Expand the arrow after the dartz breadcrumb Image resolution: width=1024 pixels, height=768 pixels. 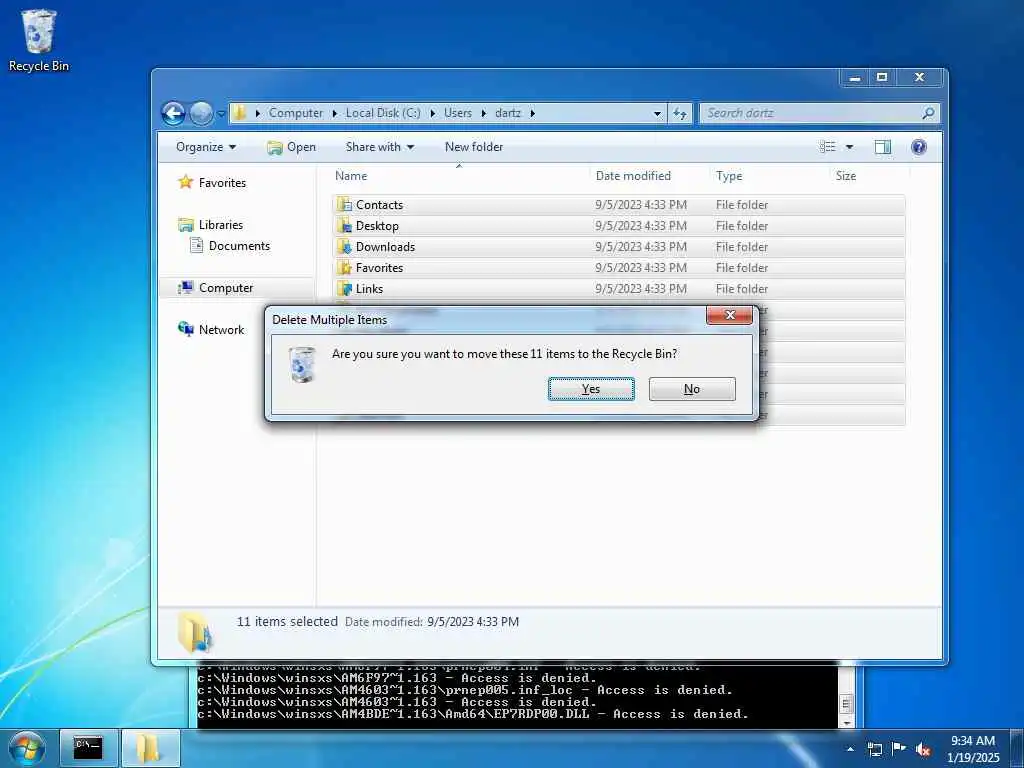532,114
